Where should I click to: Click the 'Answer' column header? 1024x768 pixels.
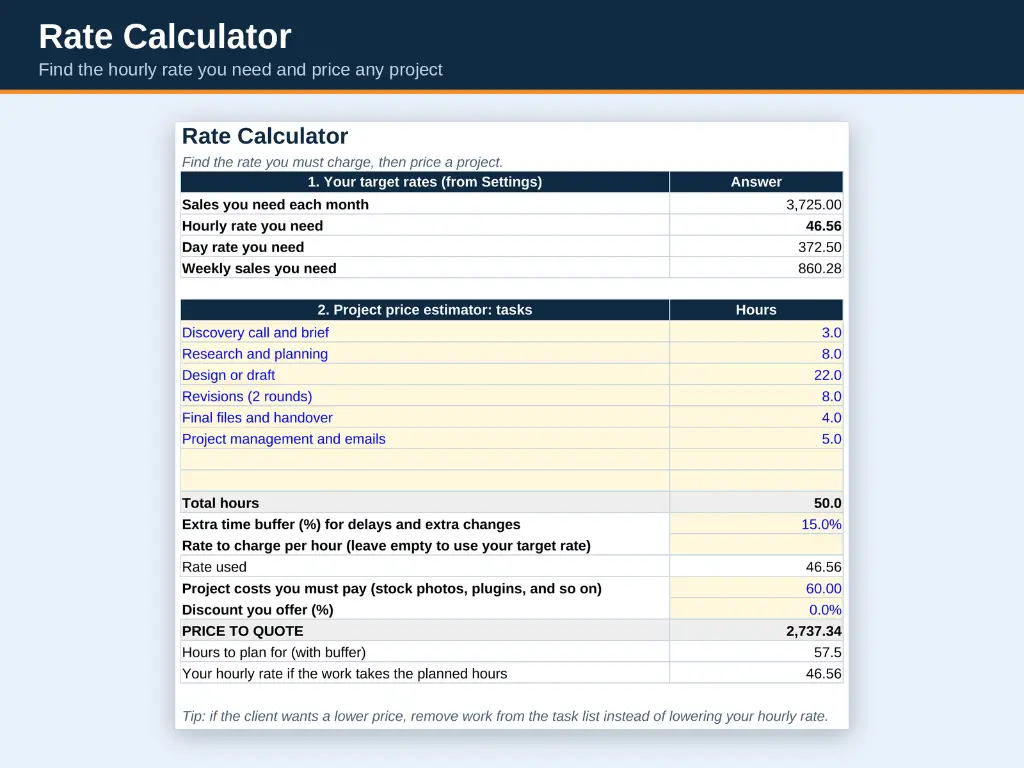[756, 182]
